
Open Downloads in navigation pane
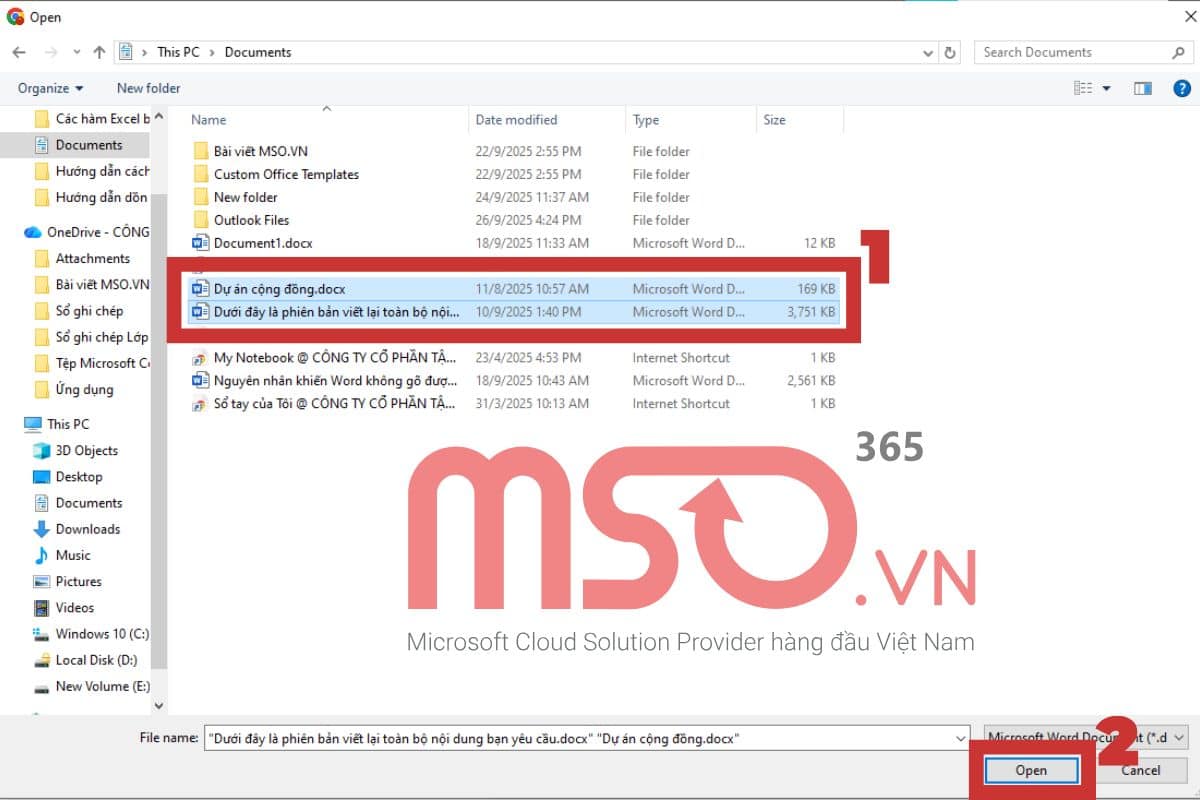pos(77,529)
